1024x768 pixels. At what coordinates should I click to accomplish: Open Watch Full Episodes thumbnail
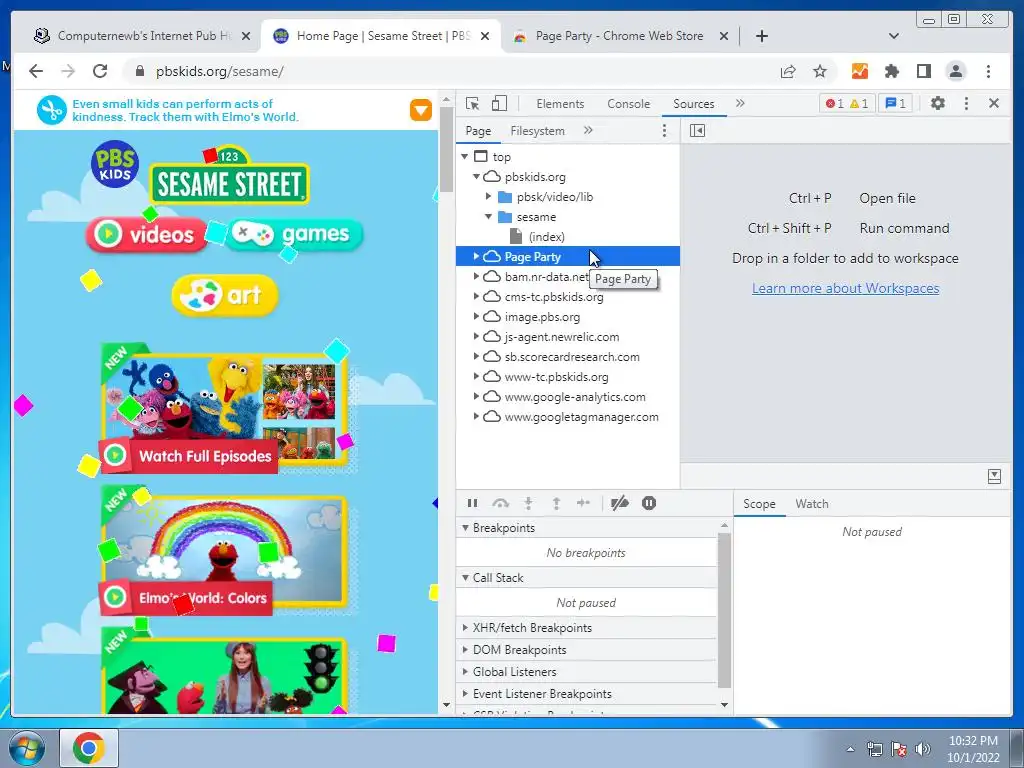[224, 410]
